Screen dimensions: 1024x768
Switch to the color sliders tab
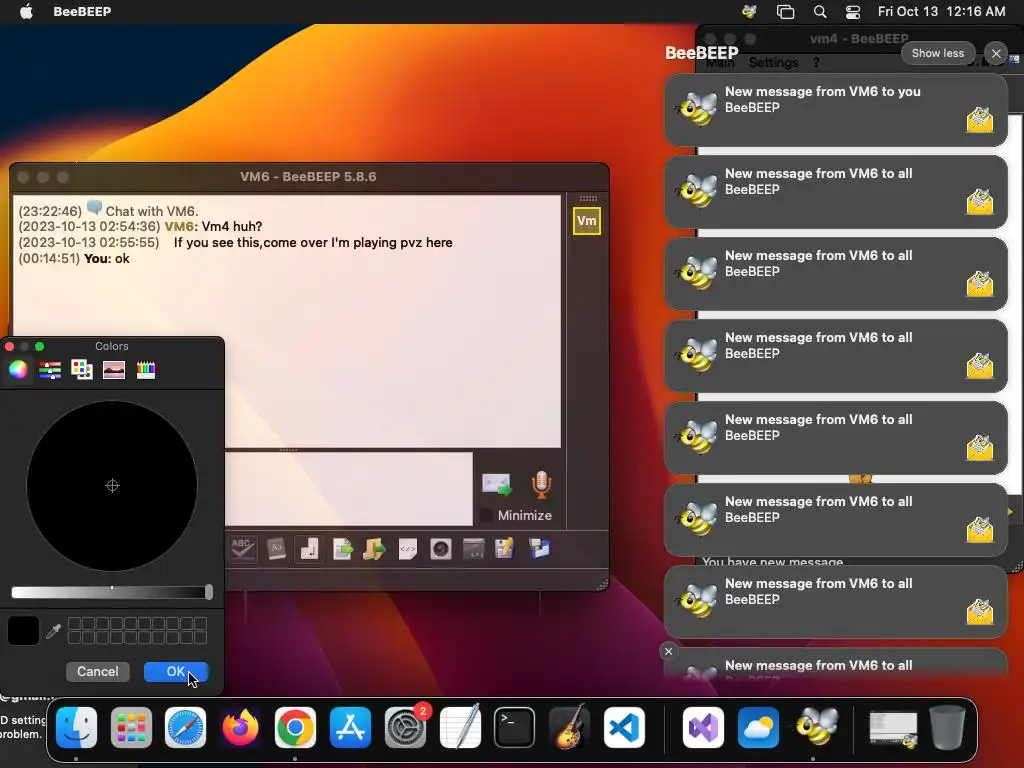[50, 370]
